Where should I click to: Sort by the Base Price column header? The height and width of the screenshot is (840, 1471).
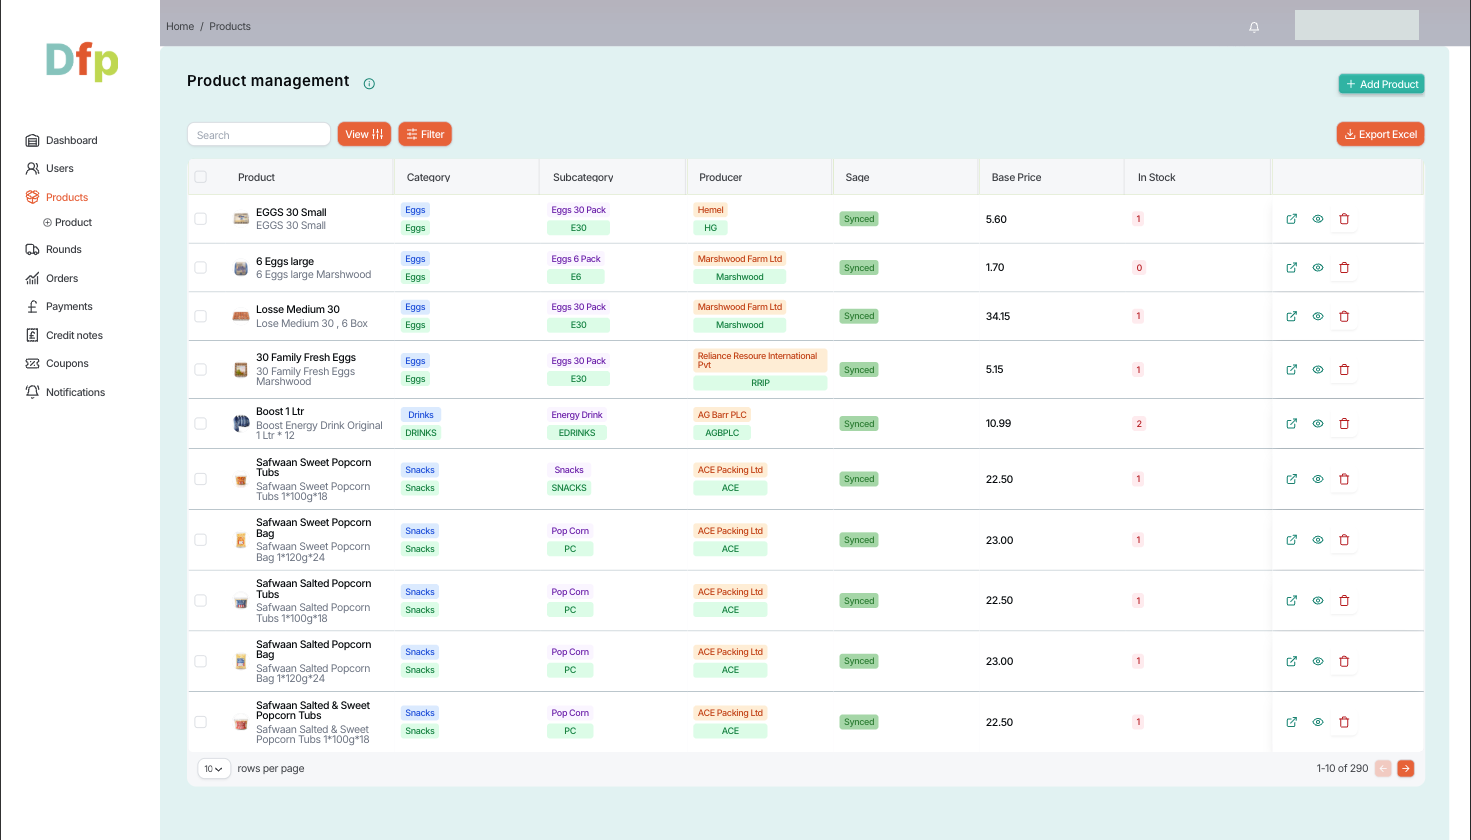1016,178
